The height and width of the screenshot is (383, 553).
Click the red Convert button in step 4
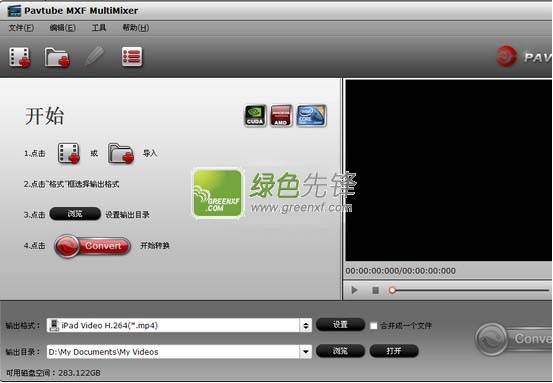click(93, 246)
